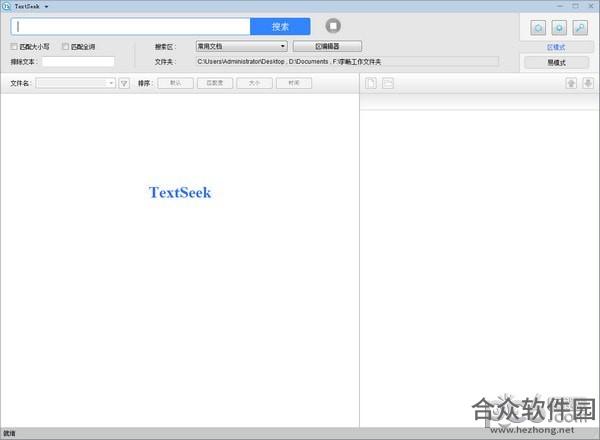Click the open-folder icon in the preview toolbar
600x440 pixels.
(388, 83)
